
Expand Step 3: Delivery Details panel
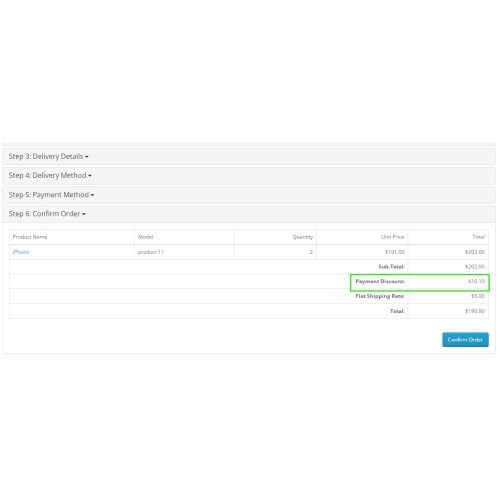point(48,156)
